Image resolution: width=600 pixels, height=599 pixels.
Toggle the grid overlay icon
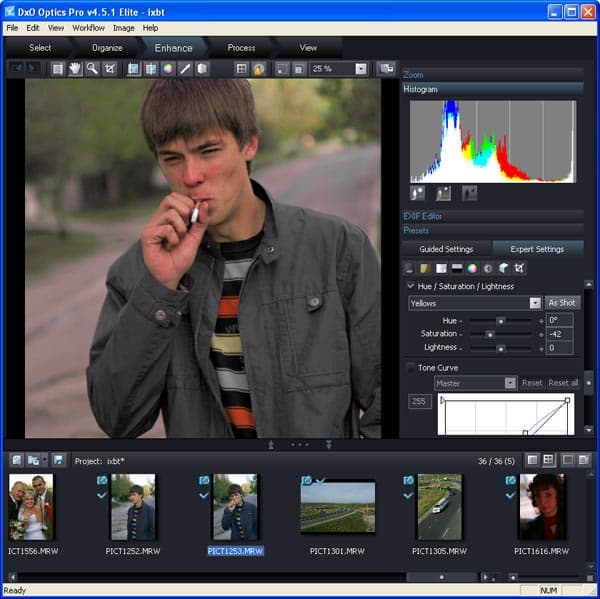pos(241,69)
